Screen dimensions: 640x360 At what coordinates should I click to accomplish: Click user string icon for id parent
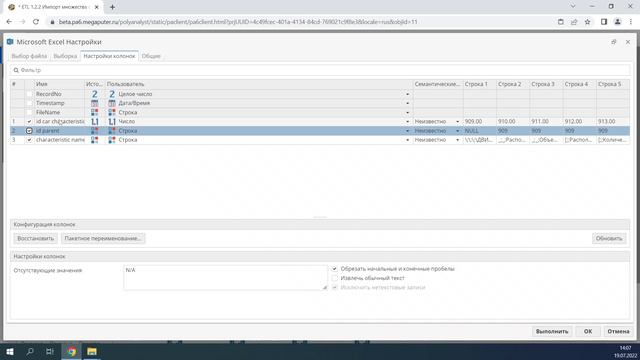click(112, 131)
